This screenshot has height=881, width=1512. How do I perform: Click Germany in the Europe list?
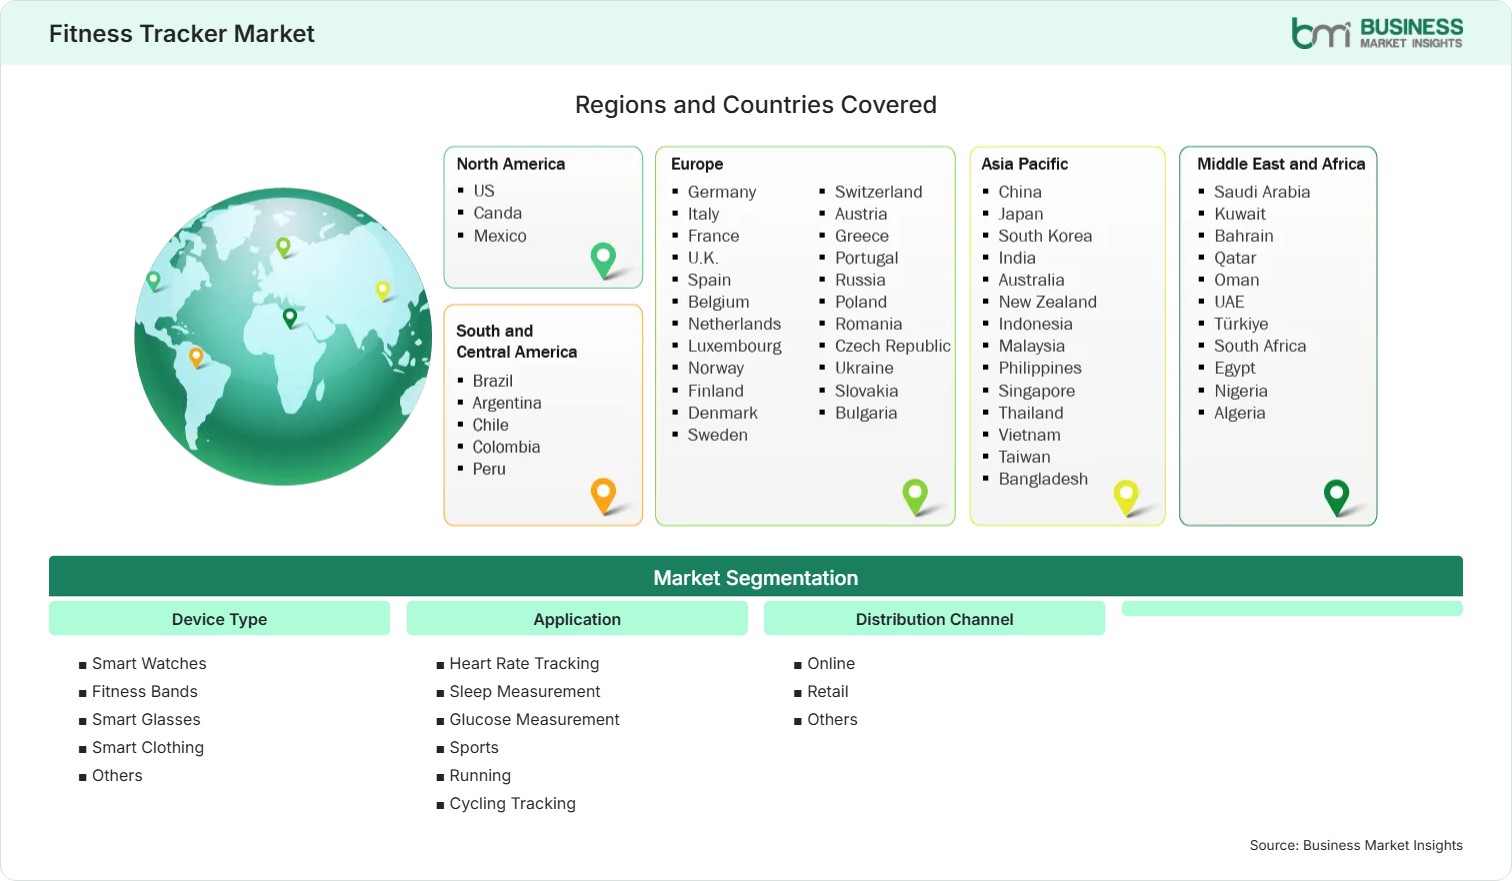point(722,192)
